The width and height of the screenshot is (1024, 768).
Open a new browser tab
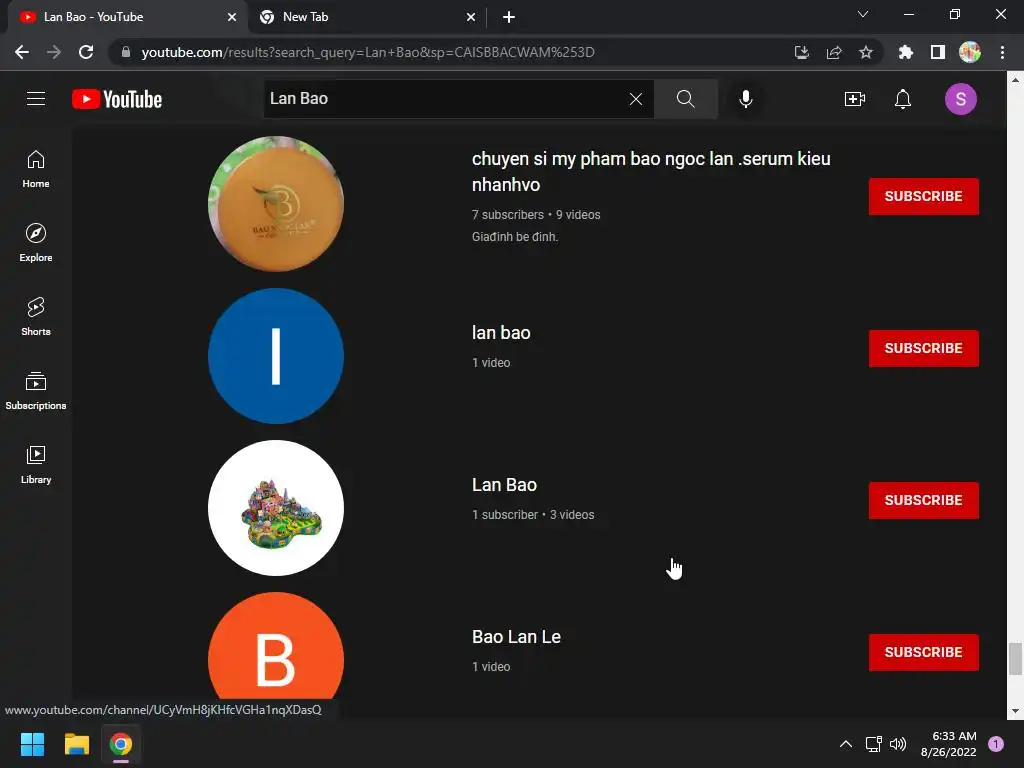tap(509, 17)
